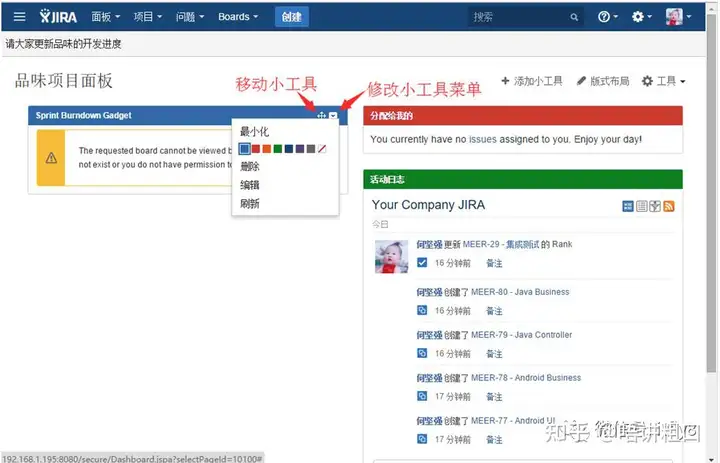
Task: Pick the gray gadget color swatch
Action: (311, 149)
